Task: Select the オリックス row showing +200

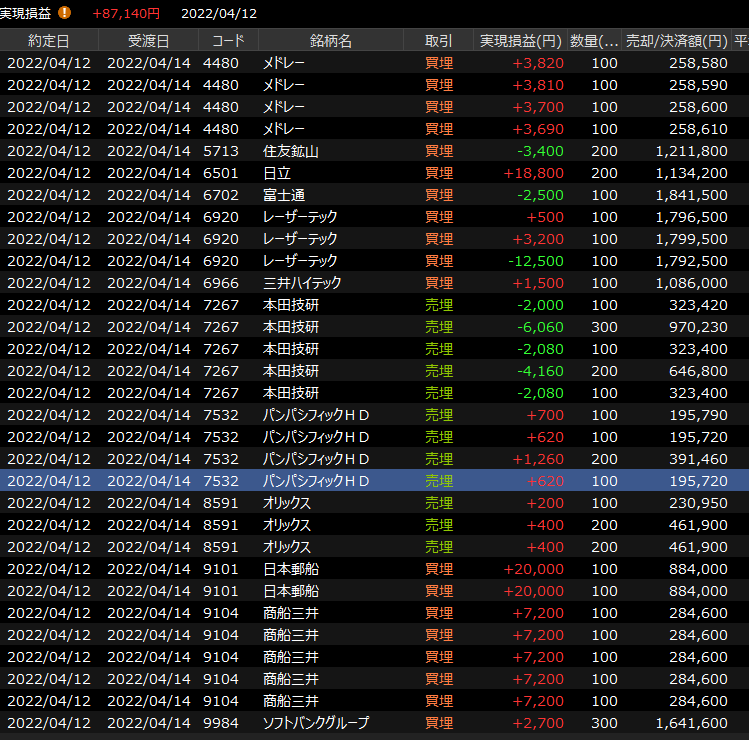Action: pyautogui.click(x=330, y=503)
